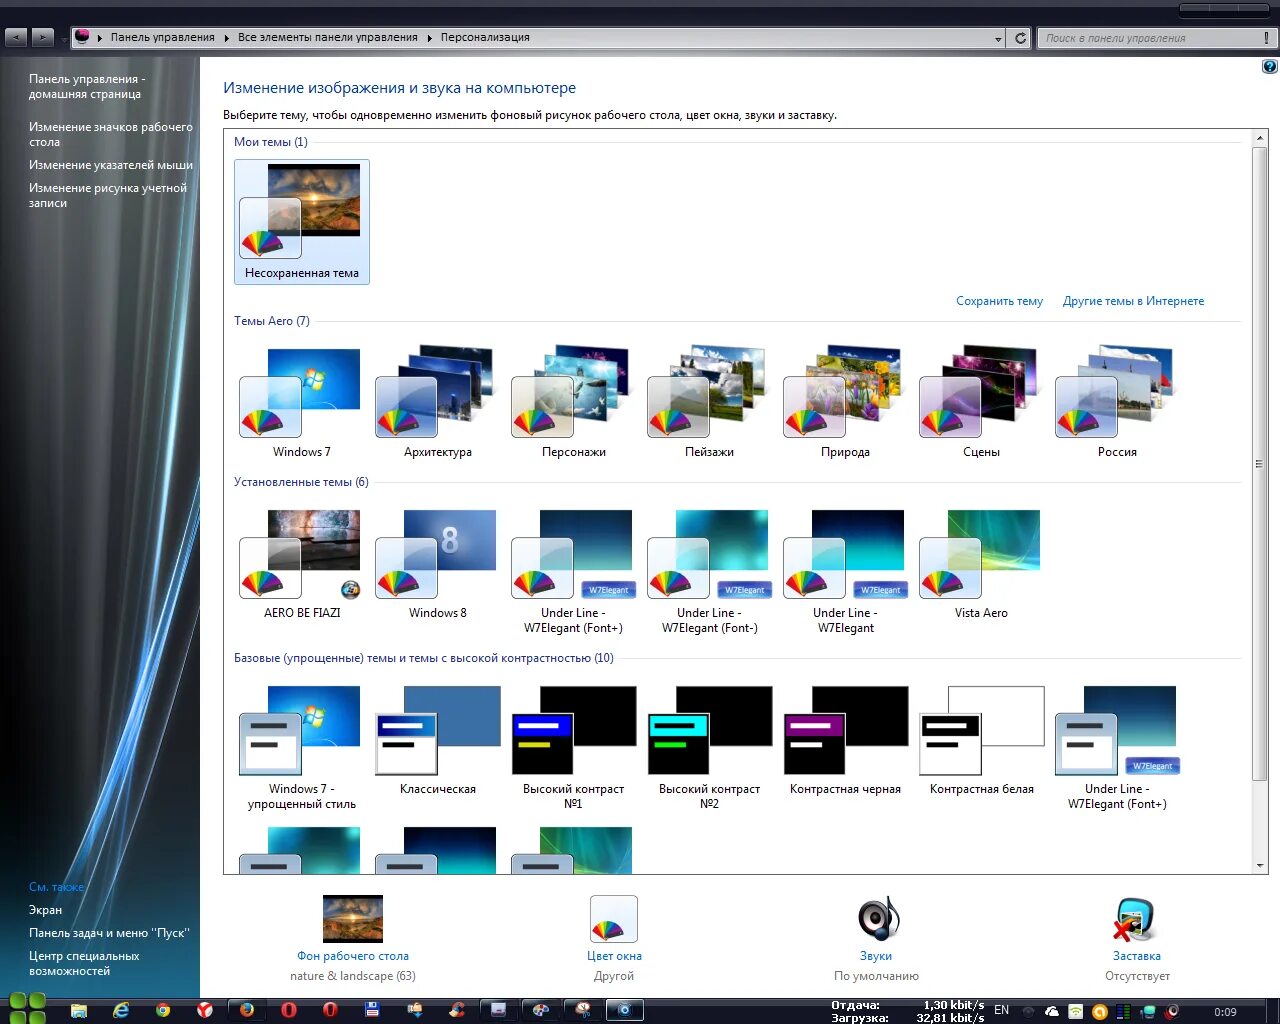1280x1024 pixels.
Task: Open Другие темы в Интернете link
Action: tap(1133, 301)
